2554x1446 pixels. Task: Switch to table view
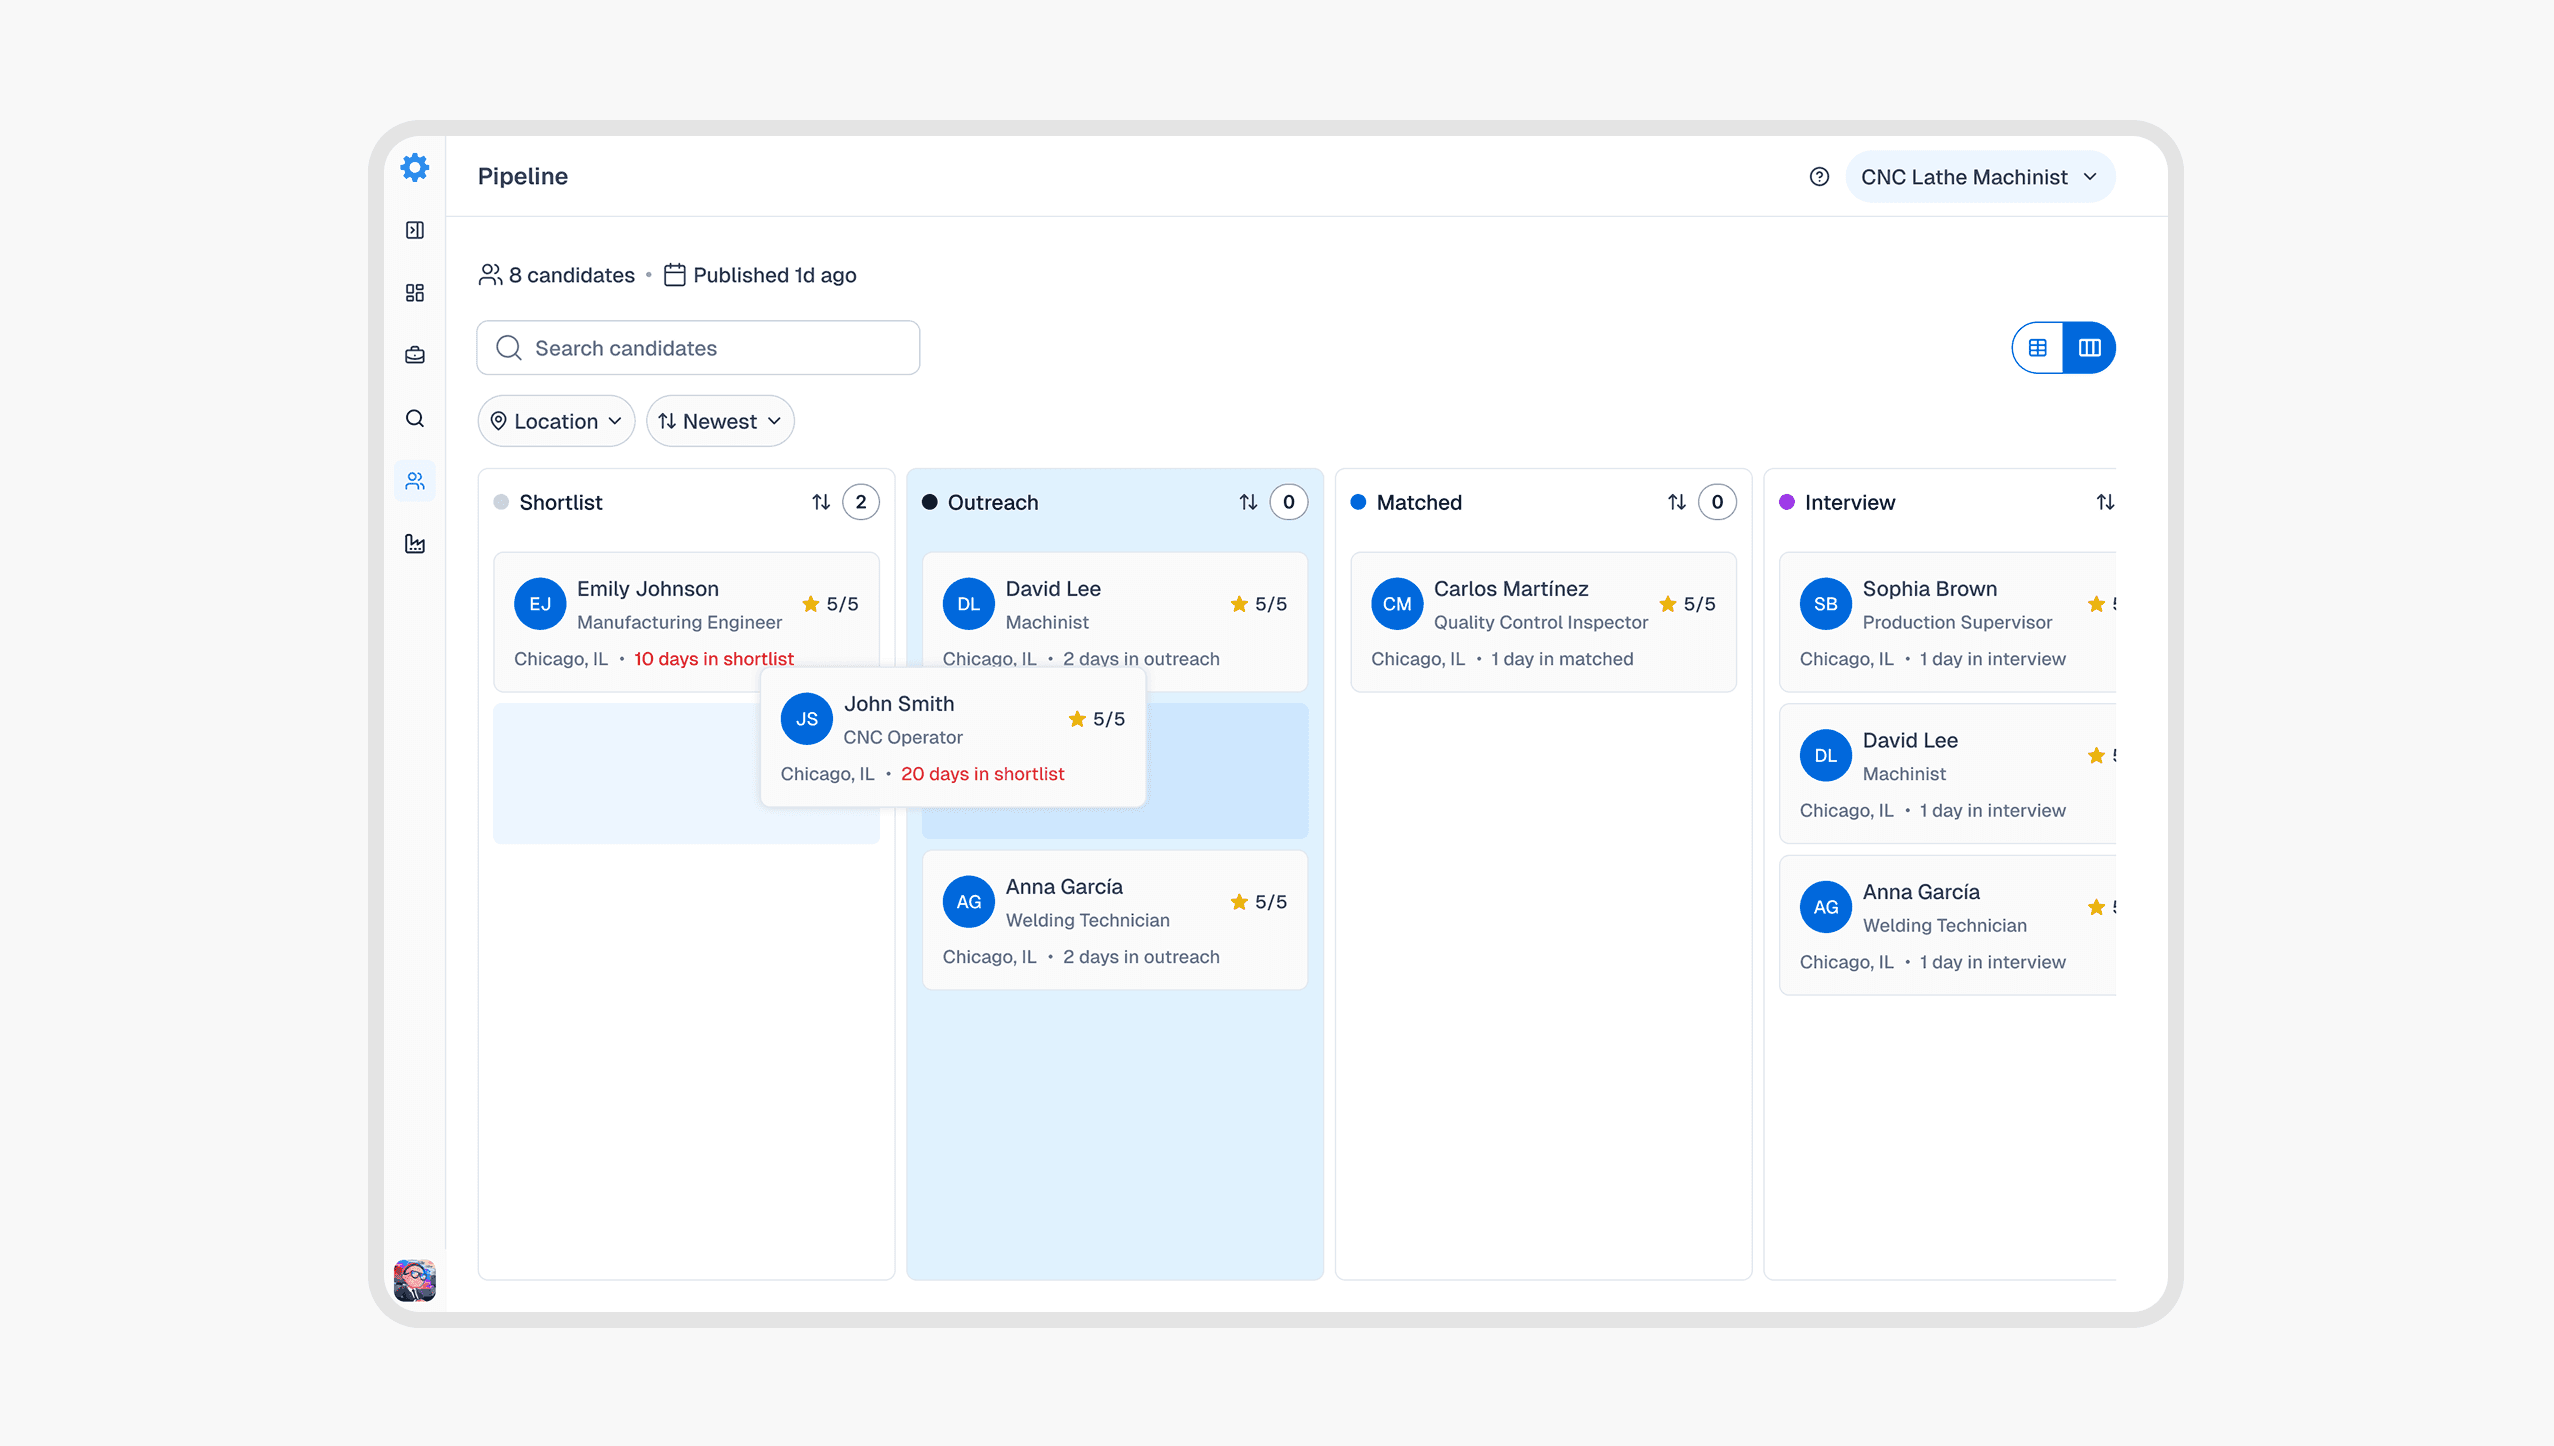[x=2038, y=348]
